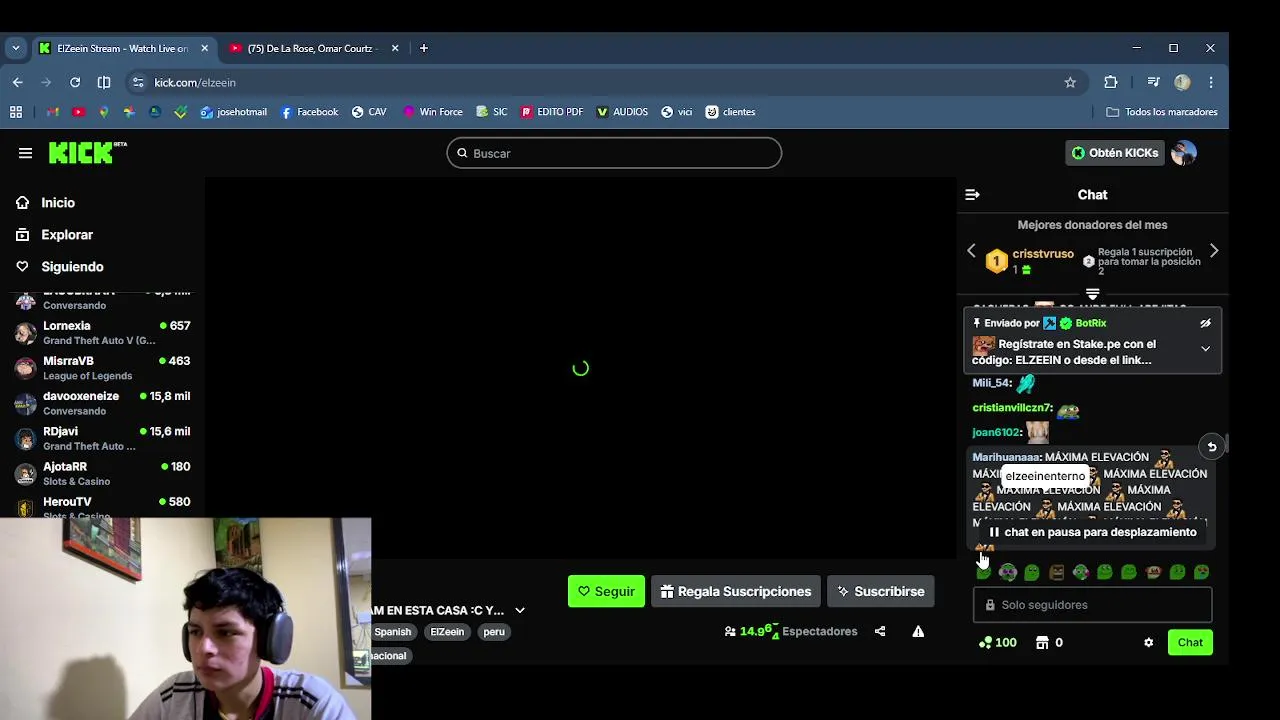This screenshot has width=1280, height=720.
Task: Open apps grid in bookmarks bar
Action: 16,112
